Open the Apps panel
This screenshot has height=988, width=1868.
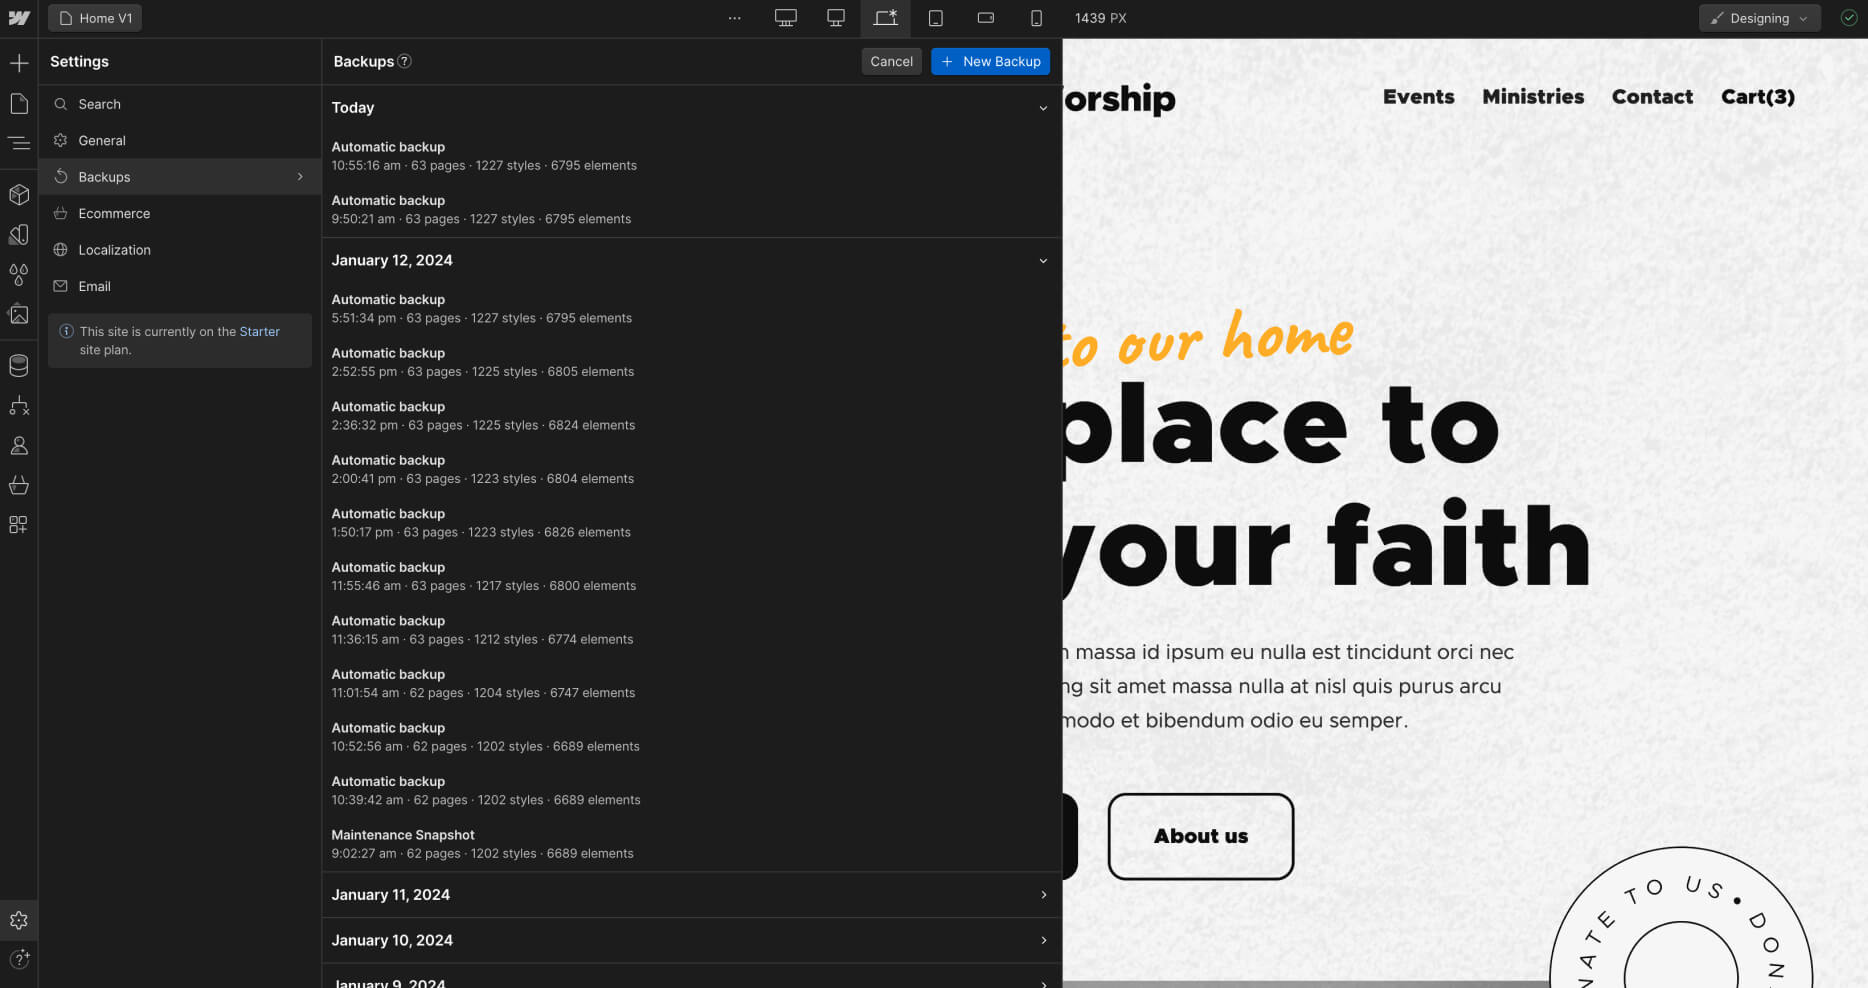[x=19, y=524]
